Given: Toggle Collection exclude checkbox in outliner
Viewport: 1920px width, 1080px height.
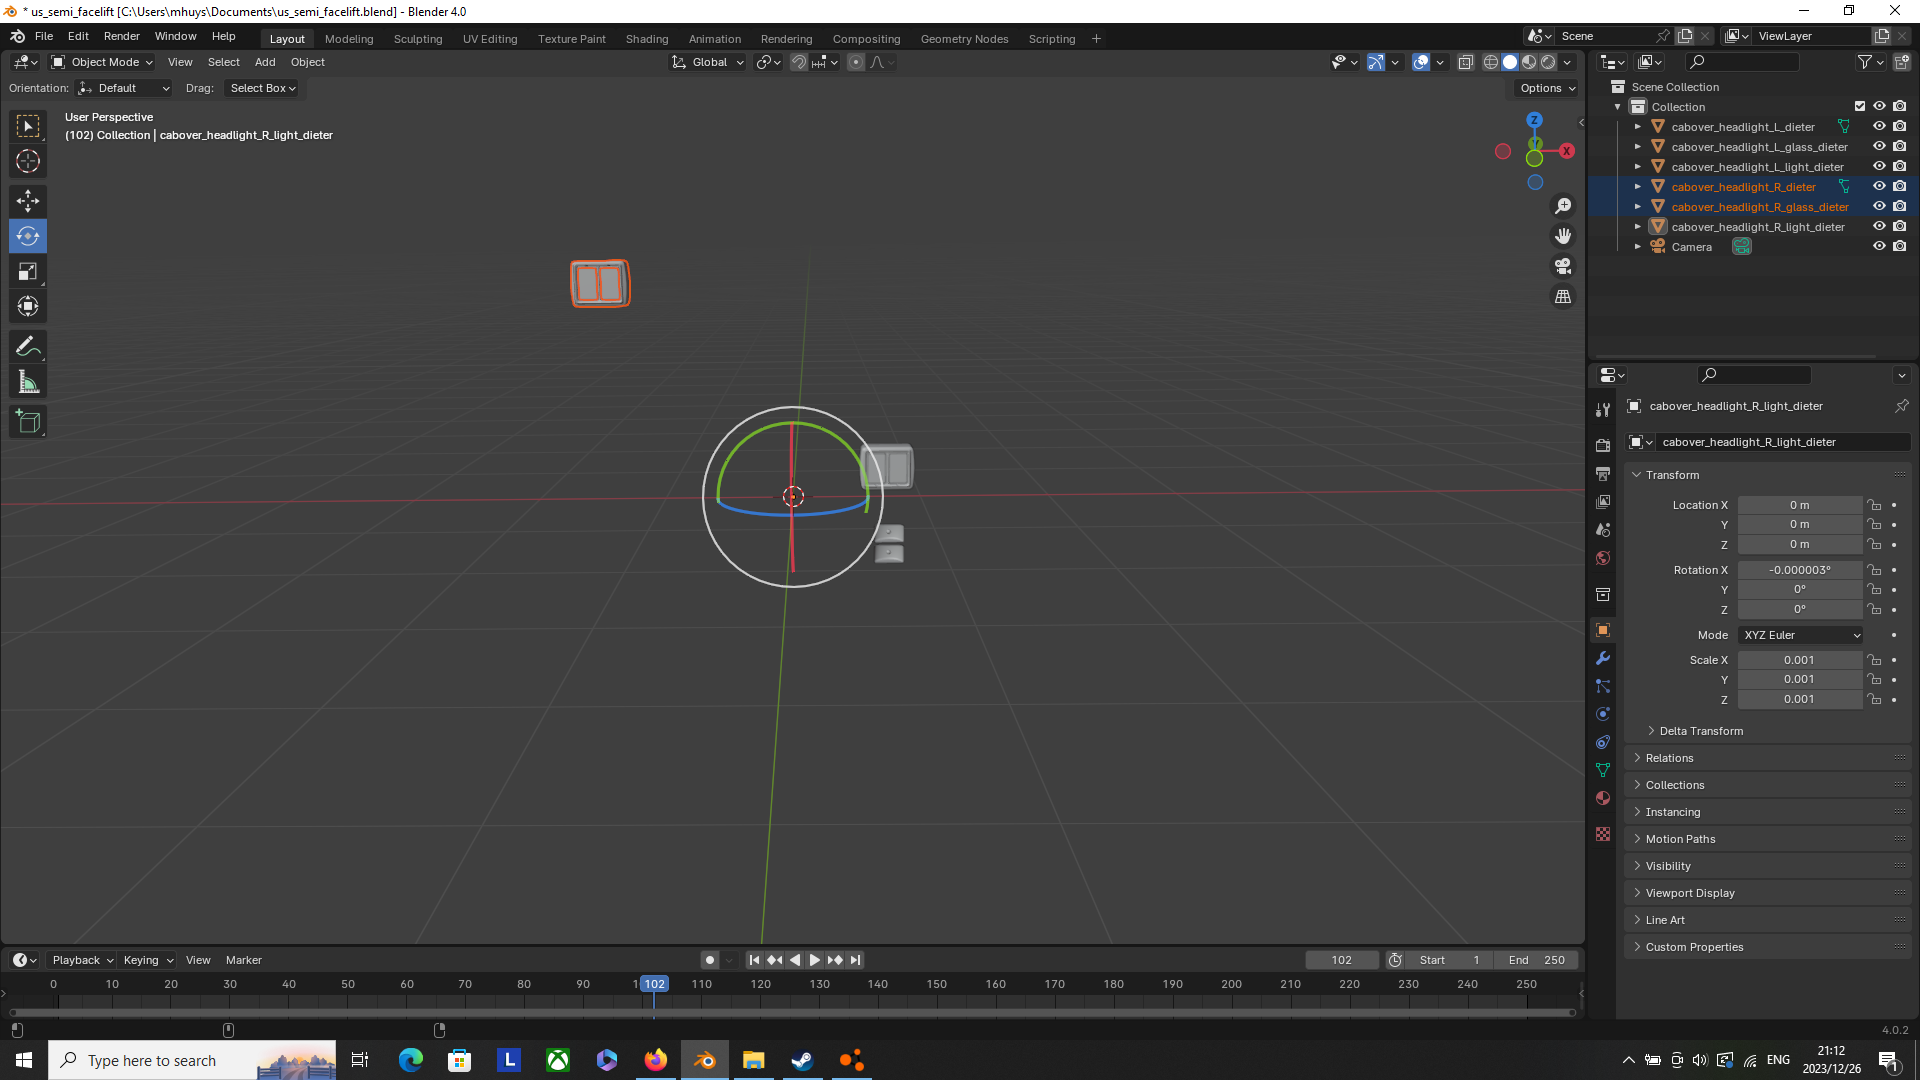Looking at the screenshot, I should [1860, 107].
